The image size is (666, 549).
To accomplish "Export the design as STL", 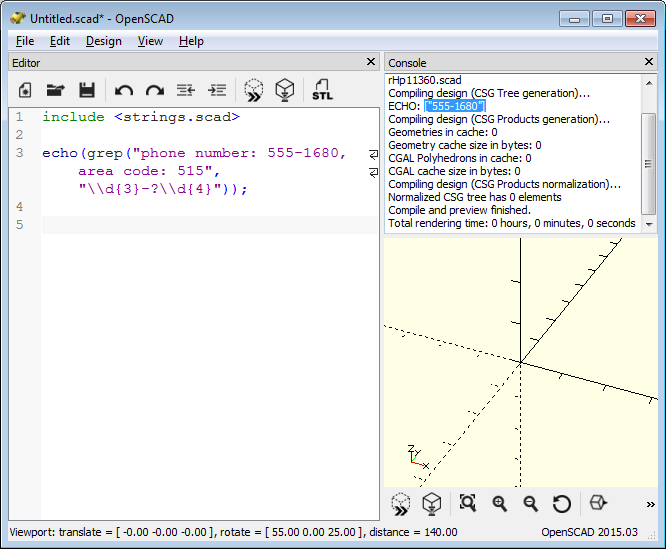I will [322, 90].
